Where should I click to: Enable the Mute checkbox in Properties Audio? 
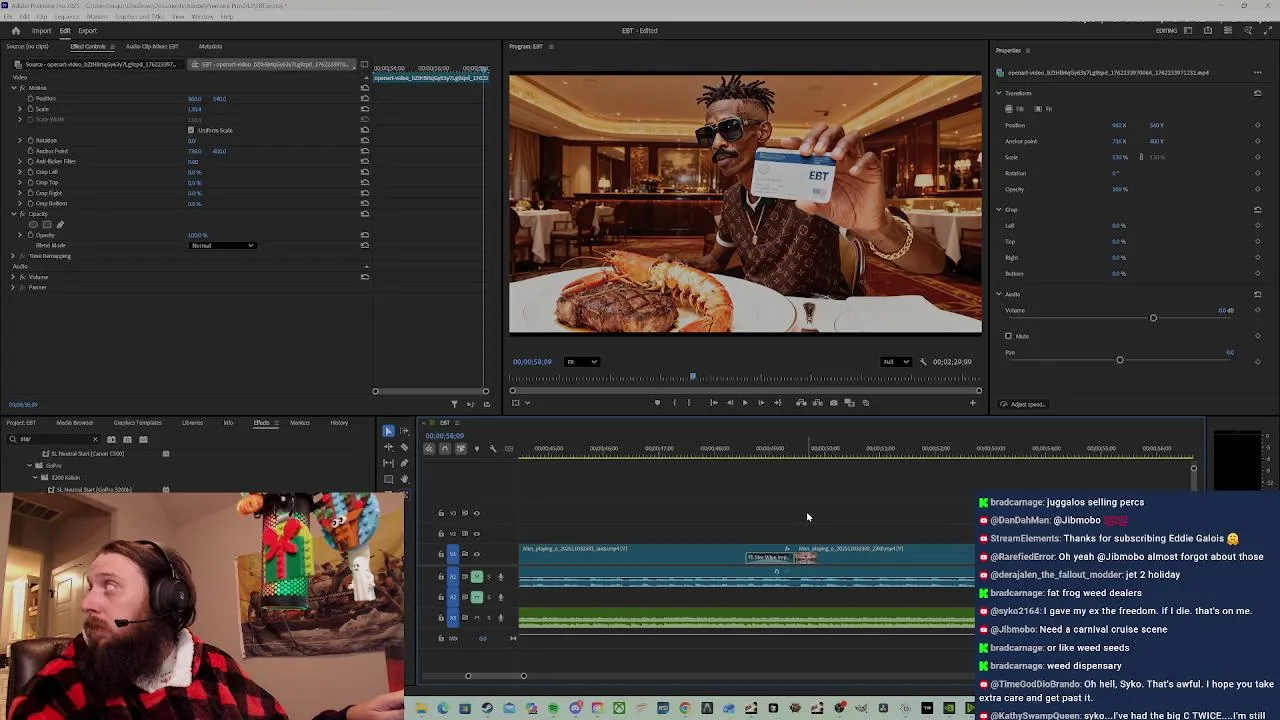[x=1008, y=336]
